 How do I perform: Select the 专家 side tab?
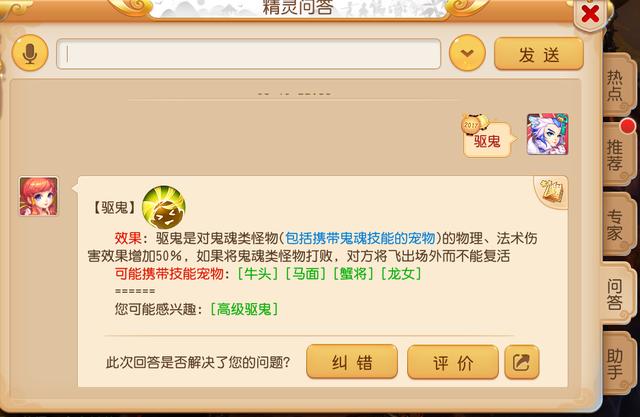(x=616, y=225)
